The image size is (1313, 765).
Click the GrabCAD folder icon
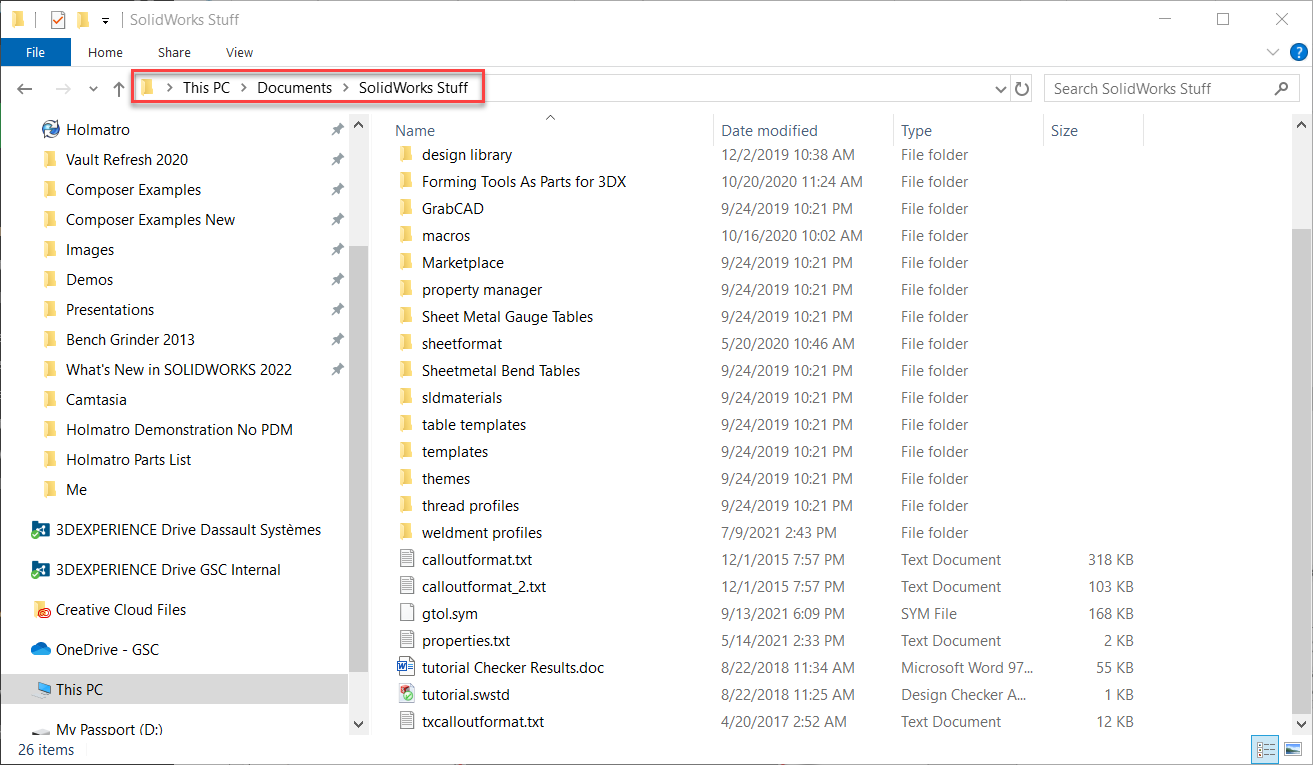[405, 208]
